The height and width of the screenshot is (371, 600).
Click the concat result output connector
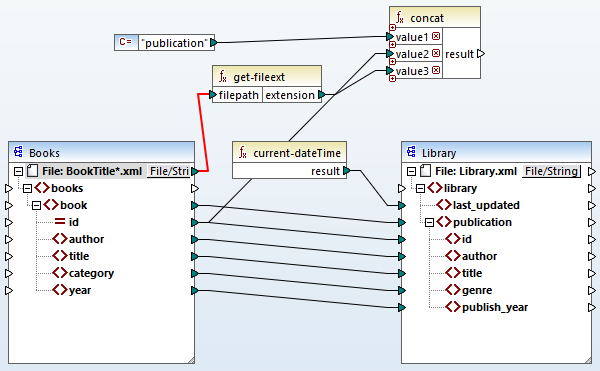481,54
